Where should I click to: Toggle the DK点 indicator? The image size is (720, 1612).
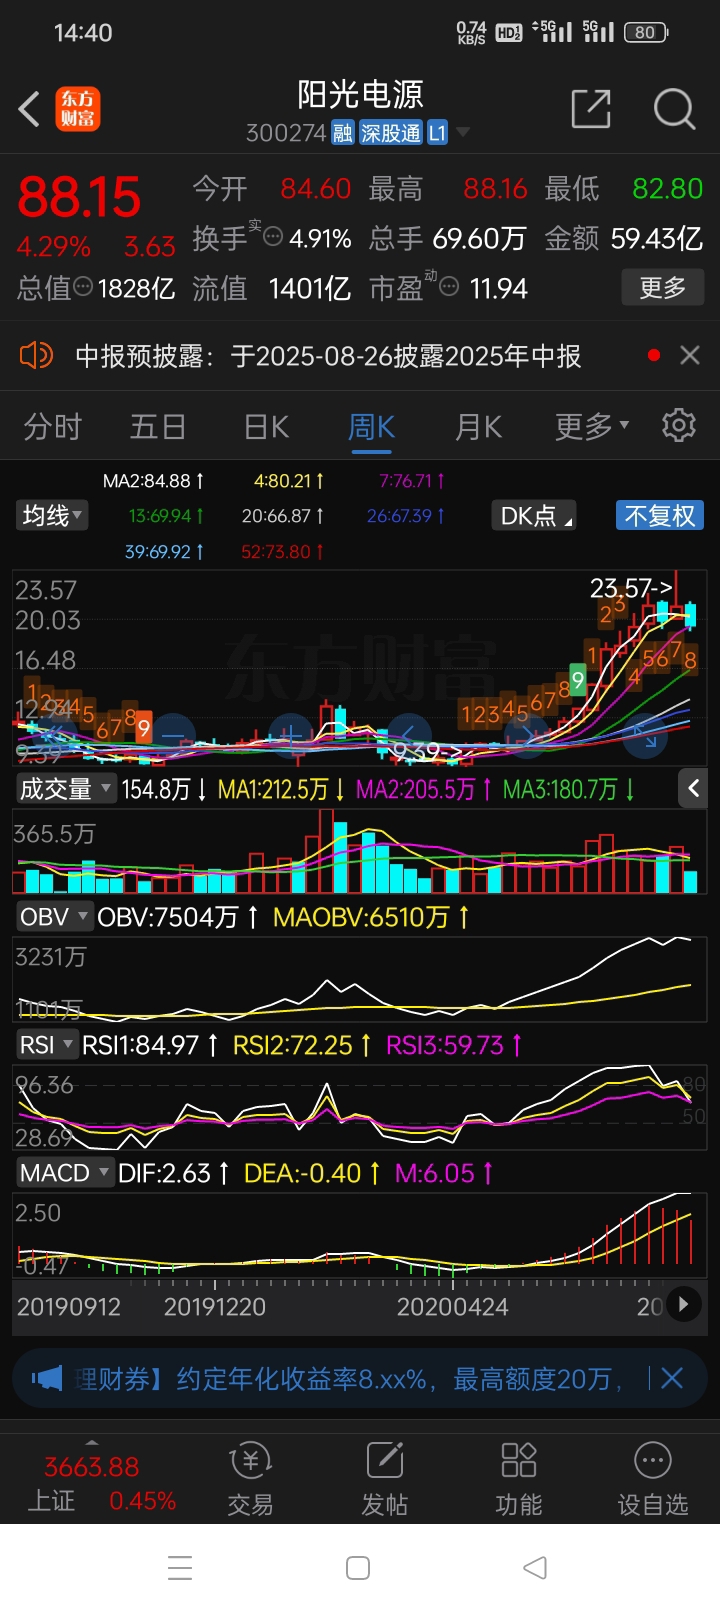tap(535, 516)
